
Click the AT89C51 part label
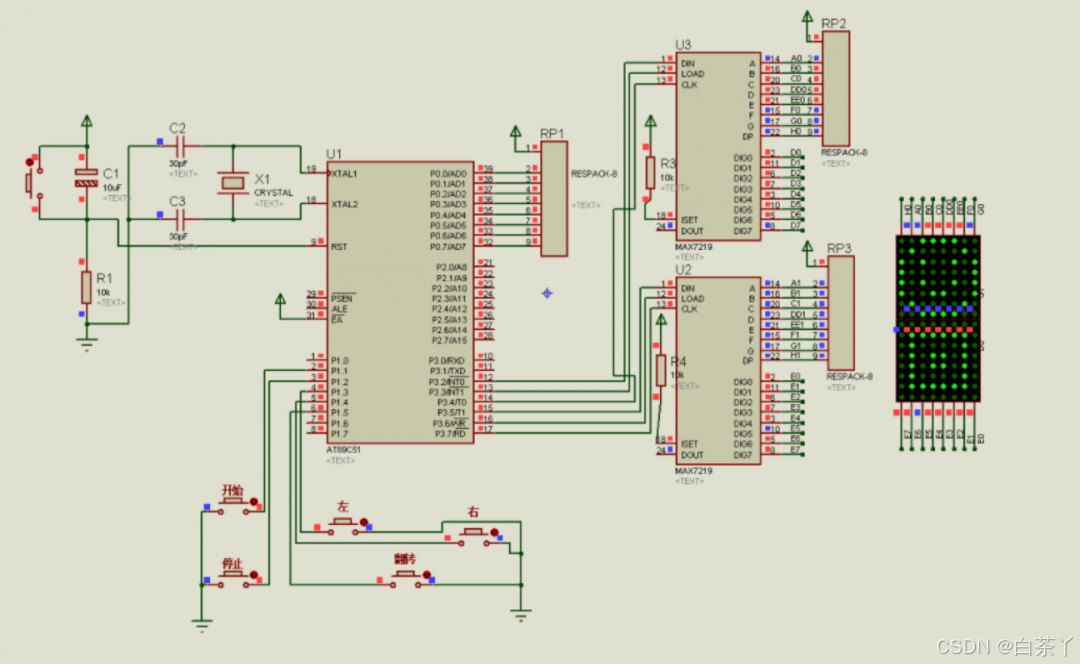pyautogui.click(x=343, y=450)
